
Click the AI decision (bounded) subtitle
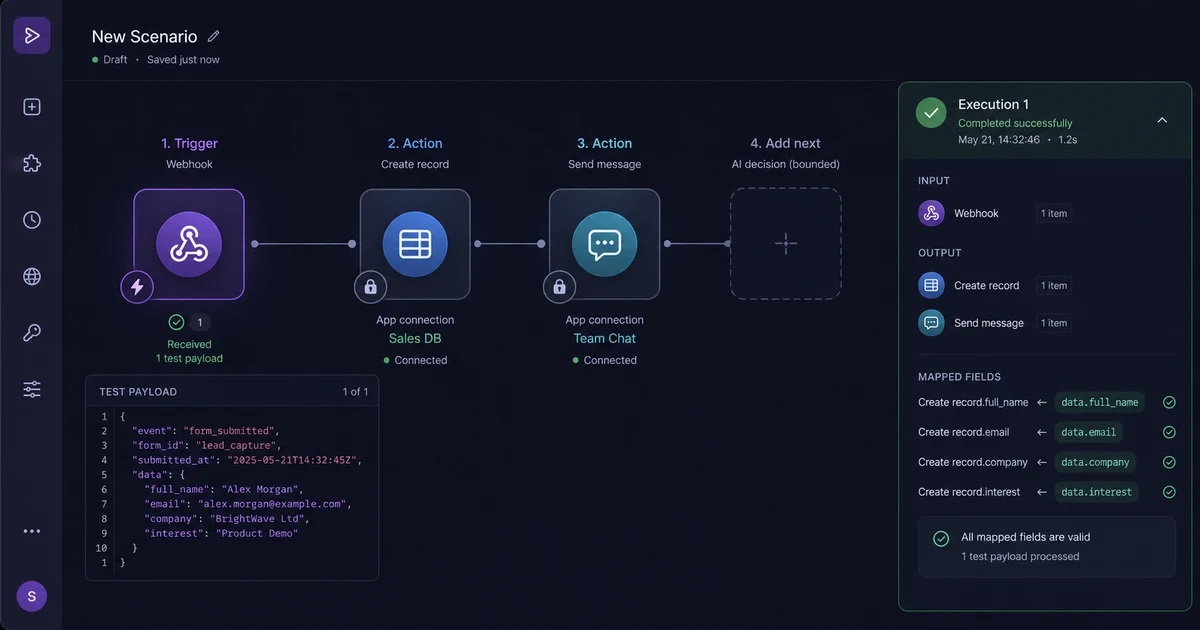(785, 164)
